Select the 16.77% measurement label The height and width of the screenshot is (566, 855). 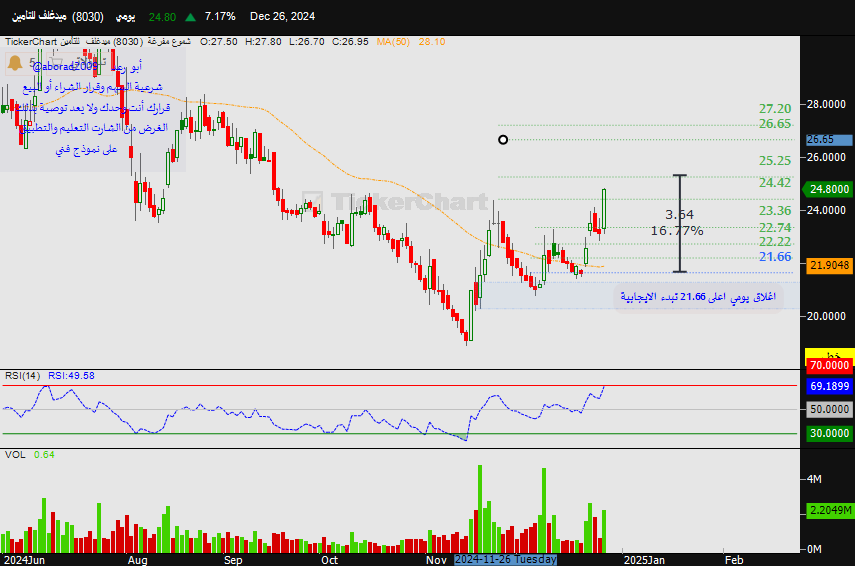(x=677, y=231)
